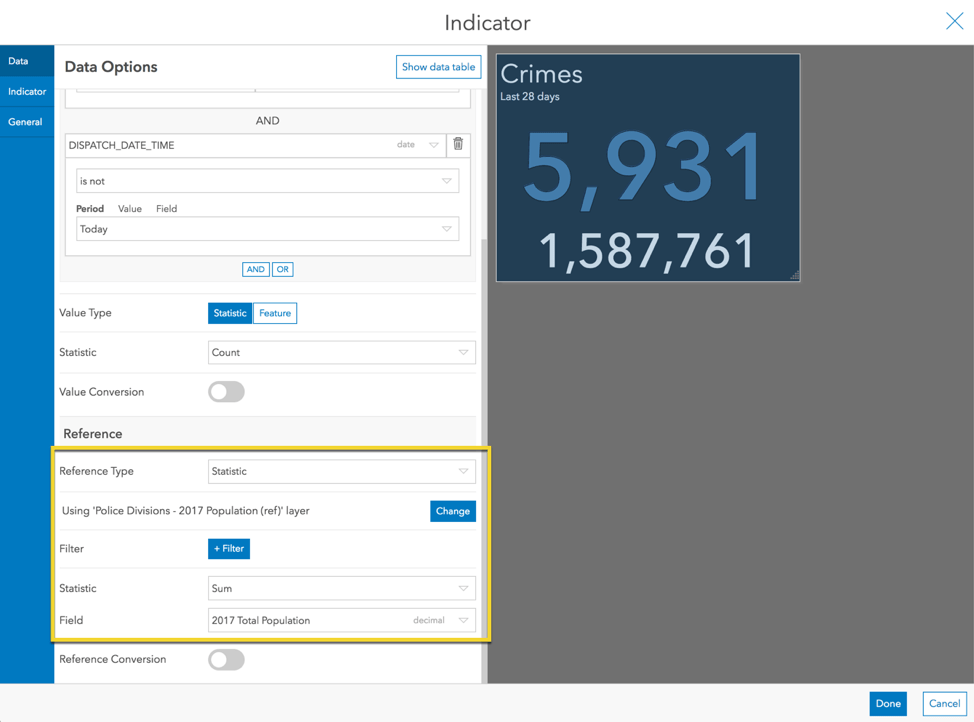This screenshot has height=722, width=974.
Task: Expand the Today period dropdown
Action: (268, 229)
